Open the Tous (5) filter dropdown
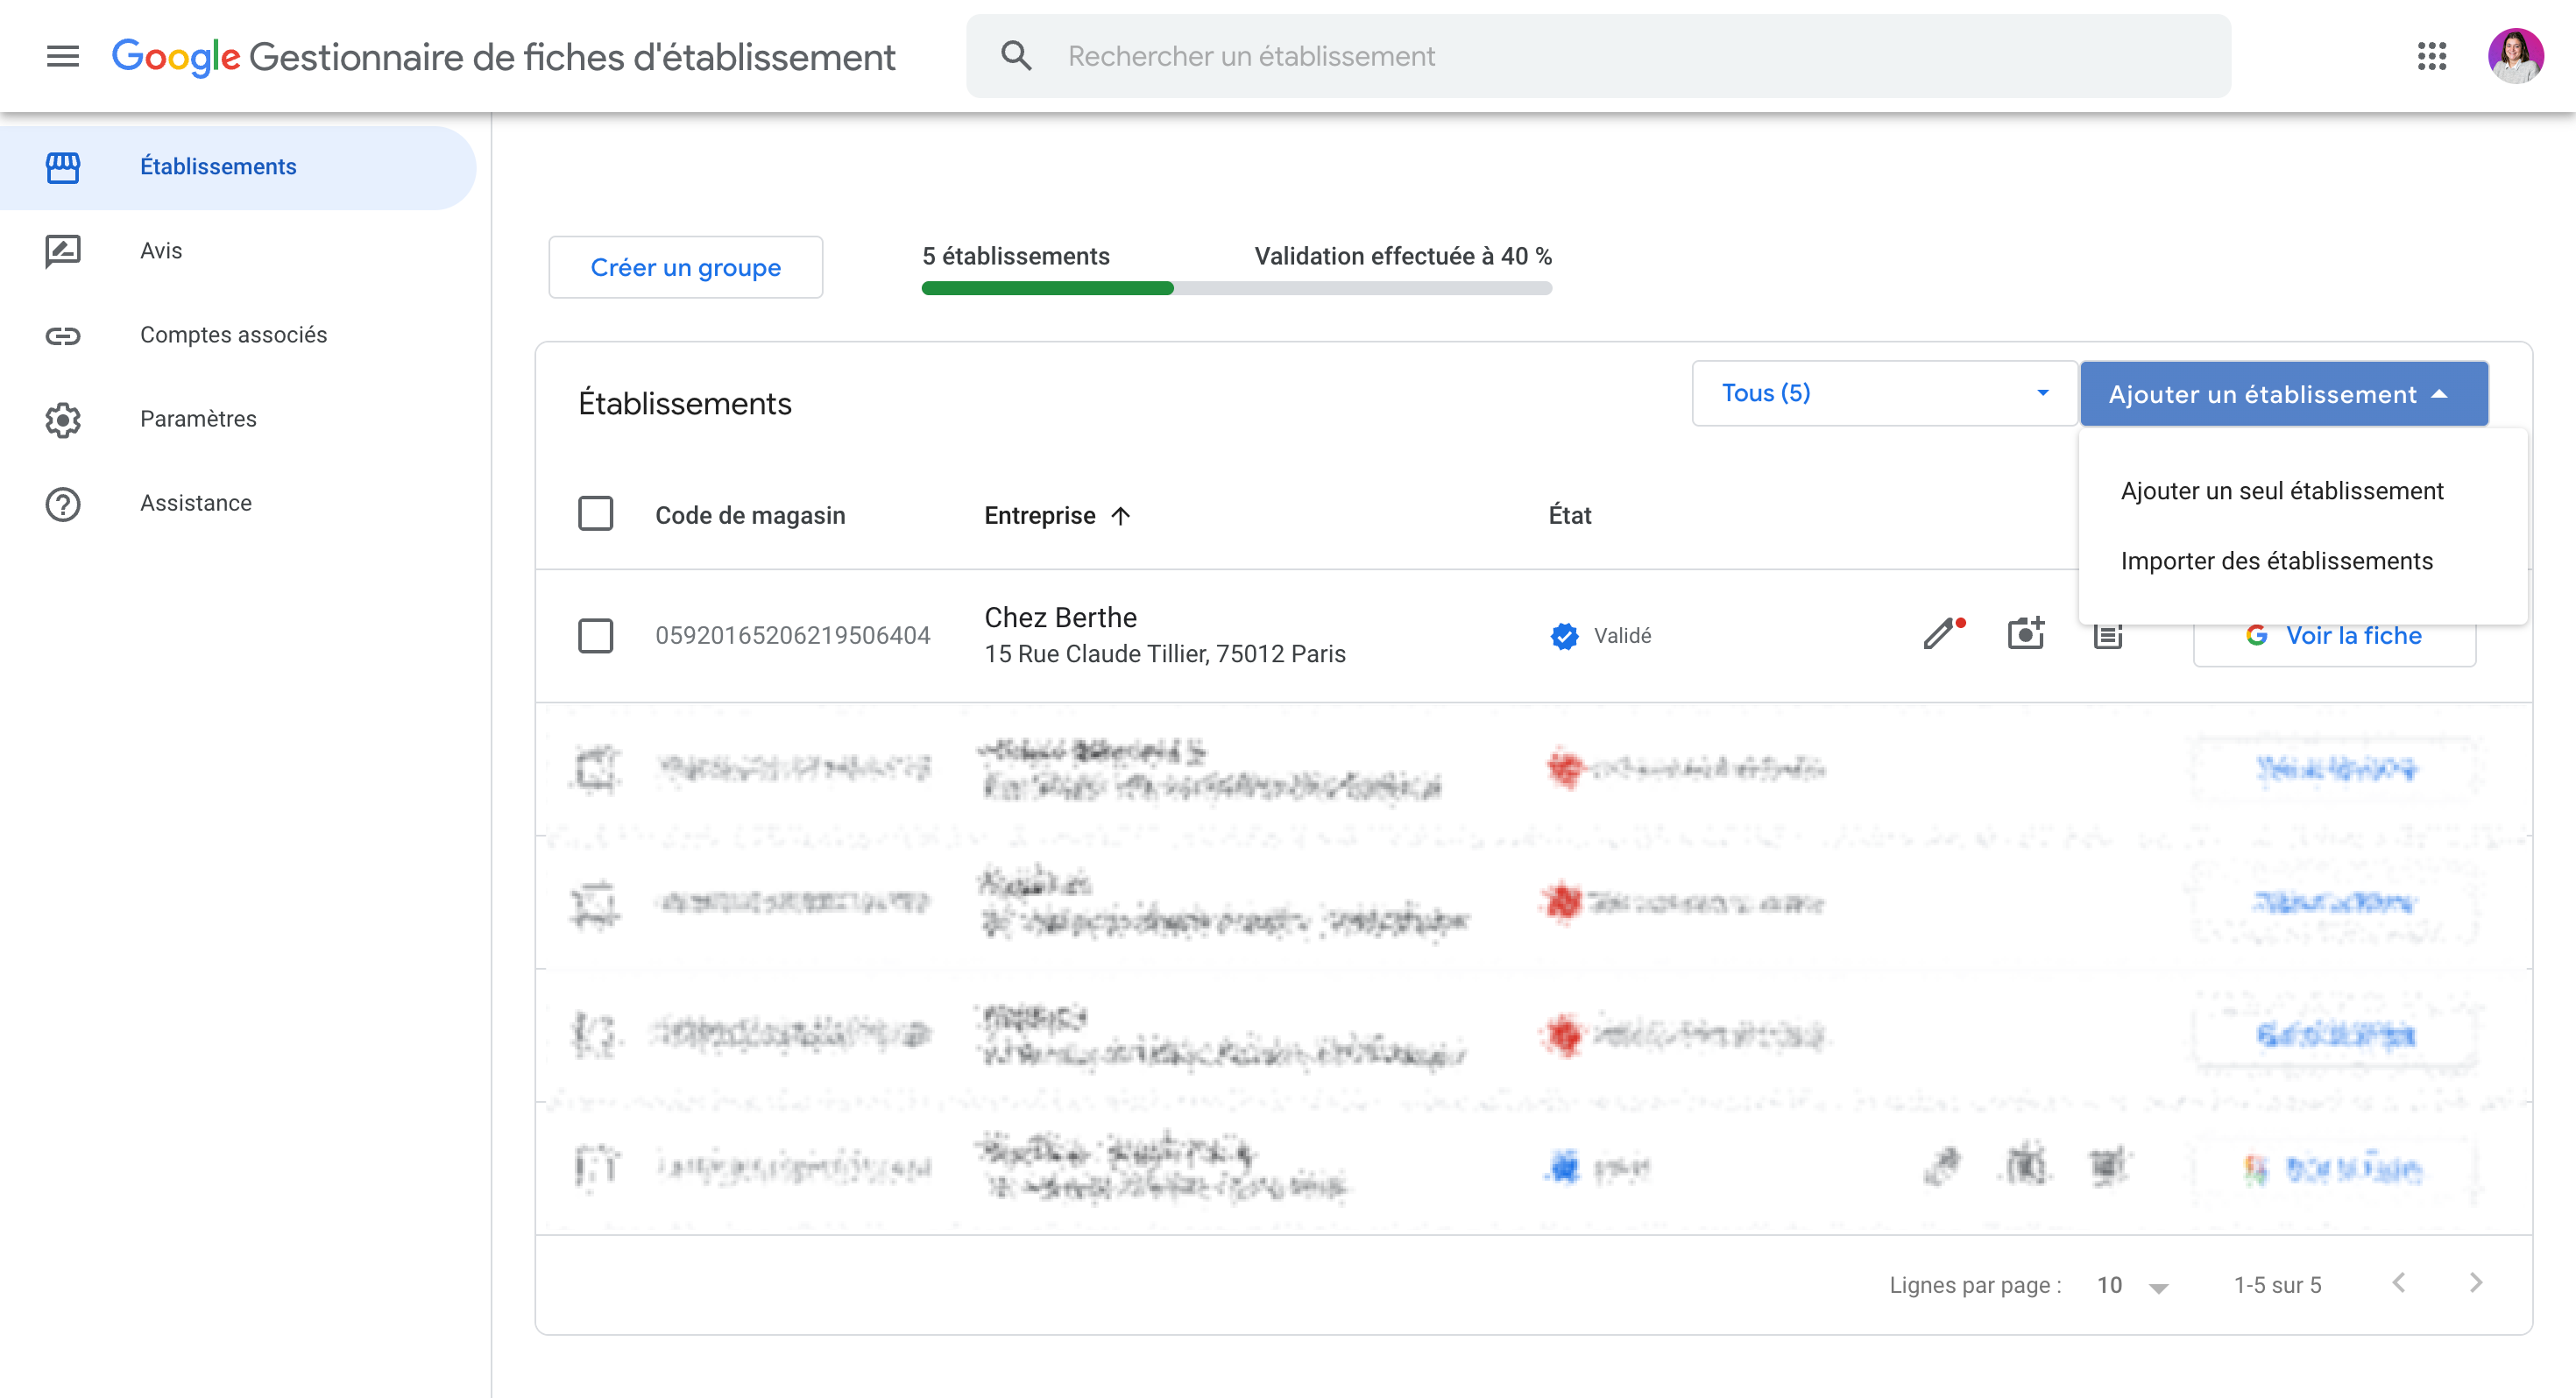Screen dimensions: 2576x1398 tap(1884, 393)
